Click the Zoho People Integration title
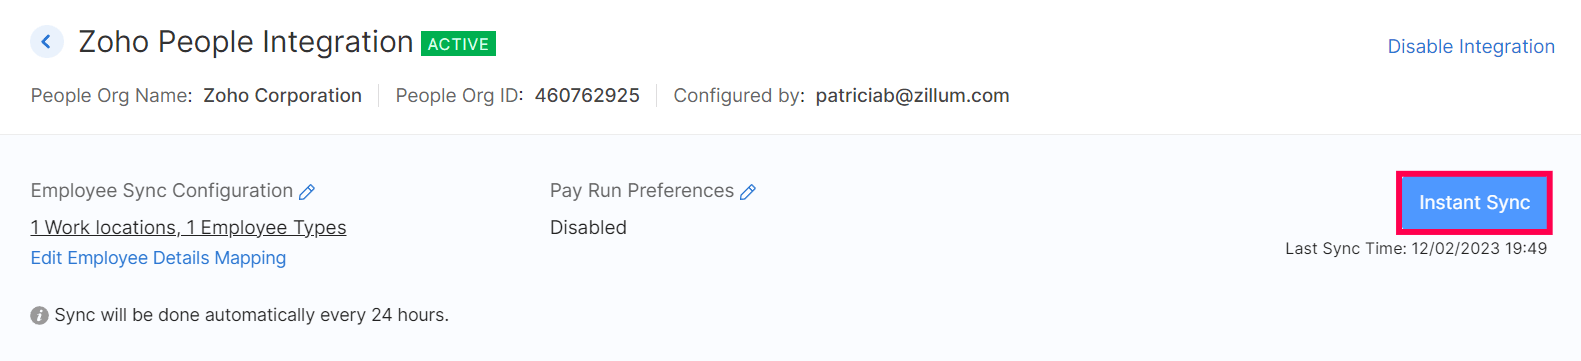 (x=246, y=42)
